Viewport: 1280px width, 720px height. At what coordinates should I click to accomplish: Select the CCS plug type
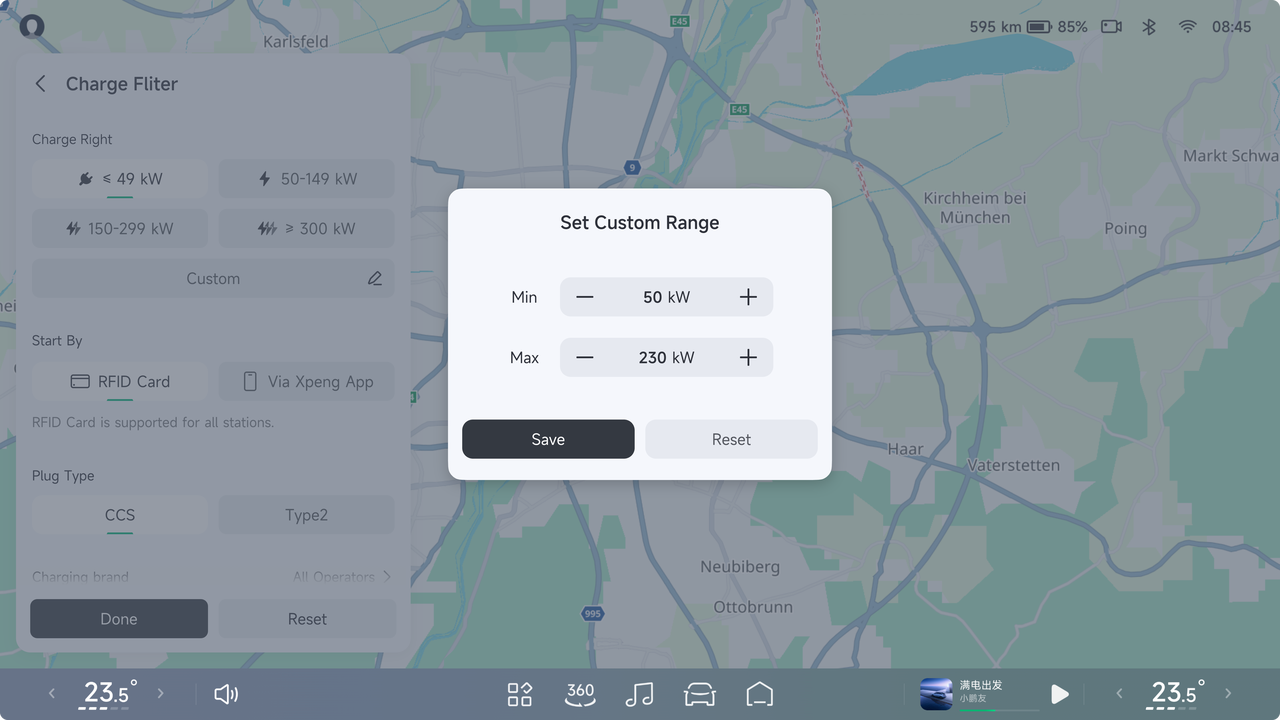(x=119, y=514)
